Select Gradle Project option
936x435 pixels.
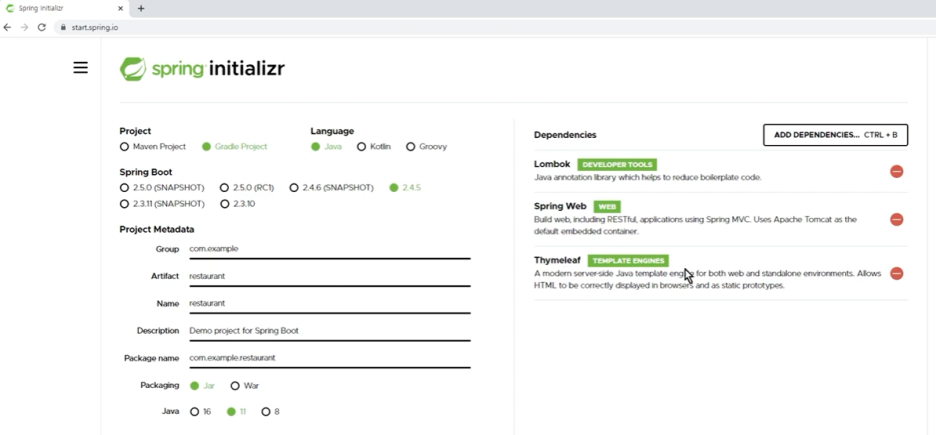pyautogui.click(x=235, y=146)
